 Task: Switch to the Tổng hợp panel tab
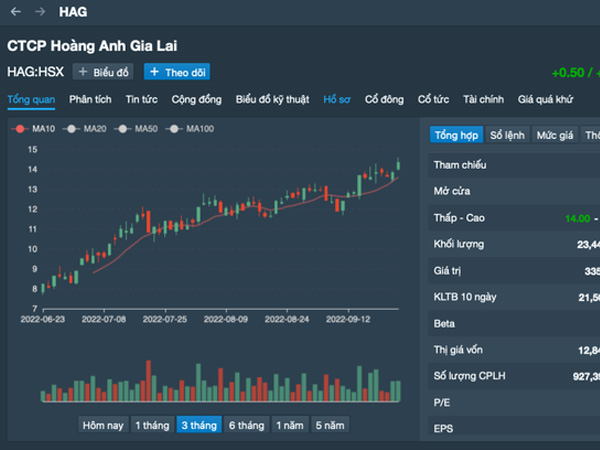pyautogui.click(x=456, y=135)
